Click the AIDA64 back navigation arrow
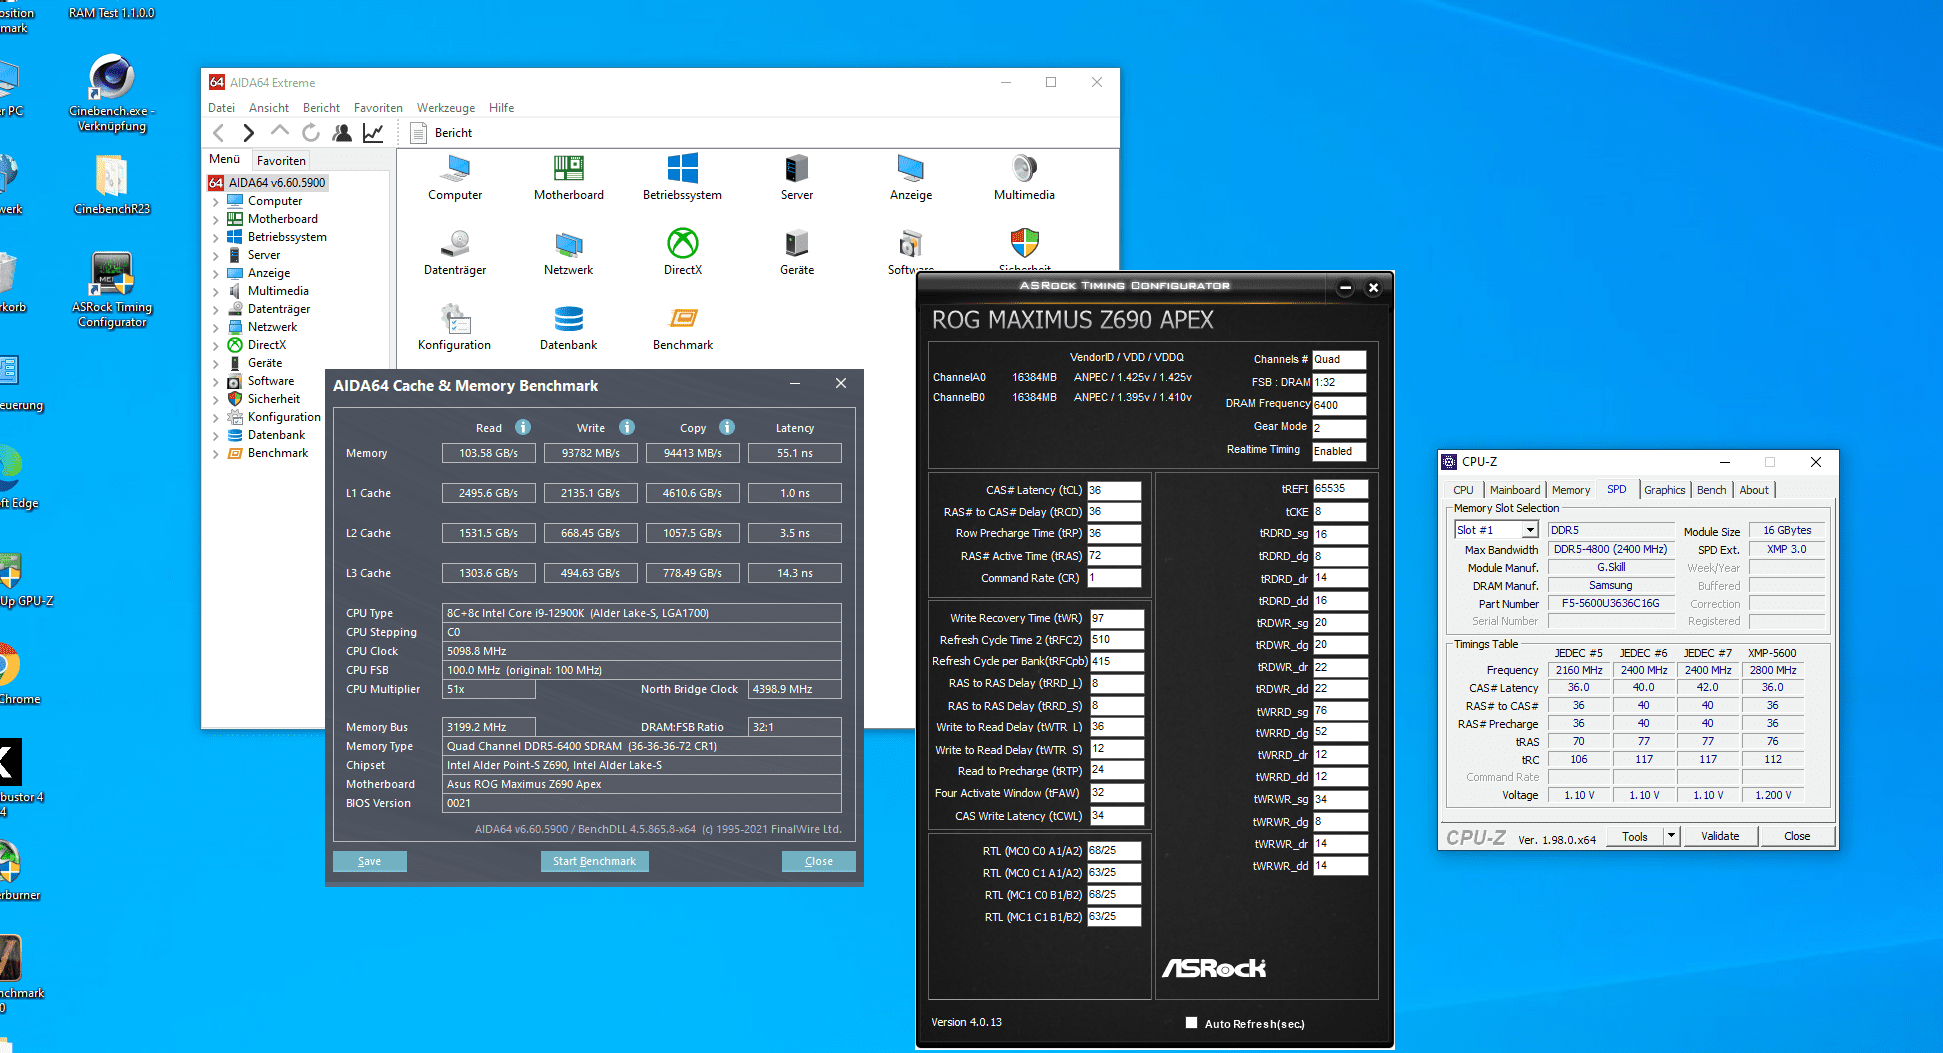 (219, 133)
